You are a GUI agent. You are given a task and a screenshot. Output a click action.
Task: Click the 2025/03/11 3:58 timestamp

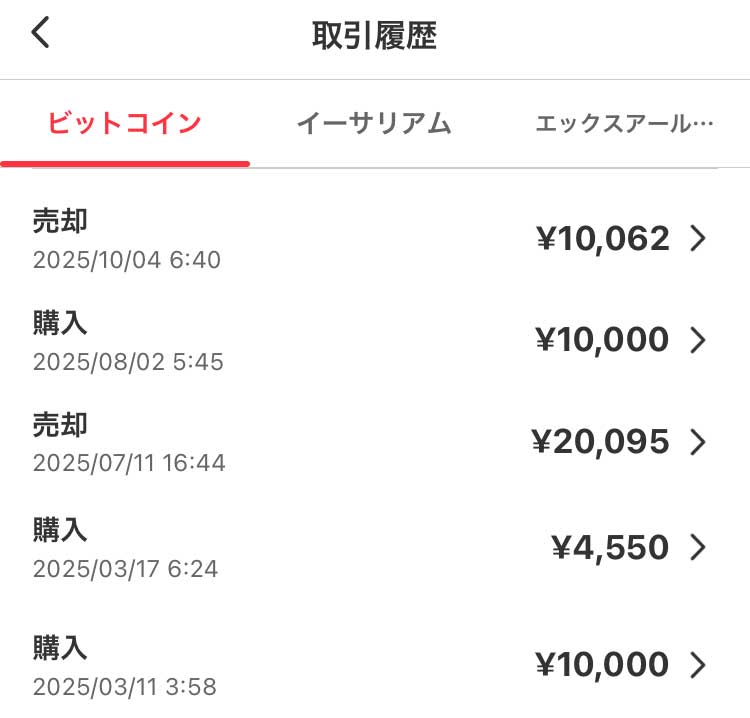click(124, 687)
